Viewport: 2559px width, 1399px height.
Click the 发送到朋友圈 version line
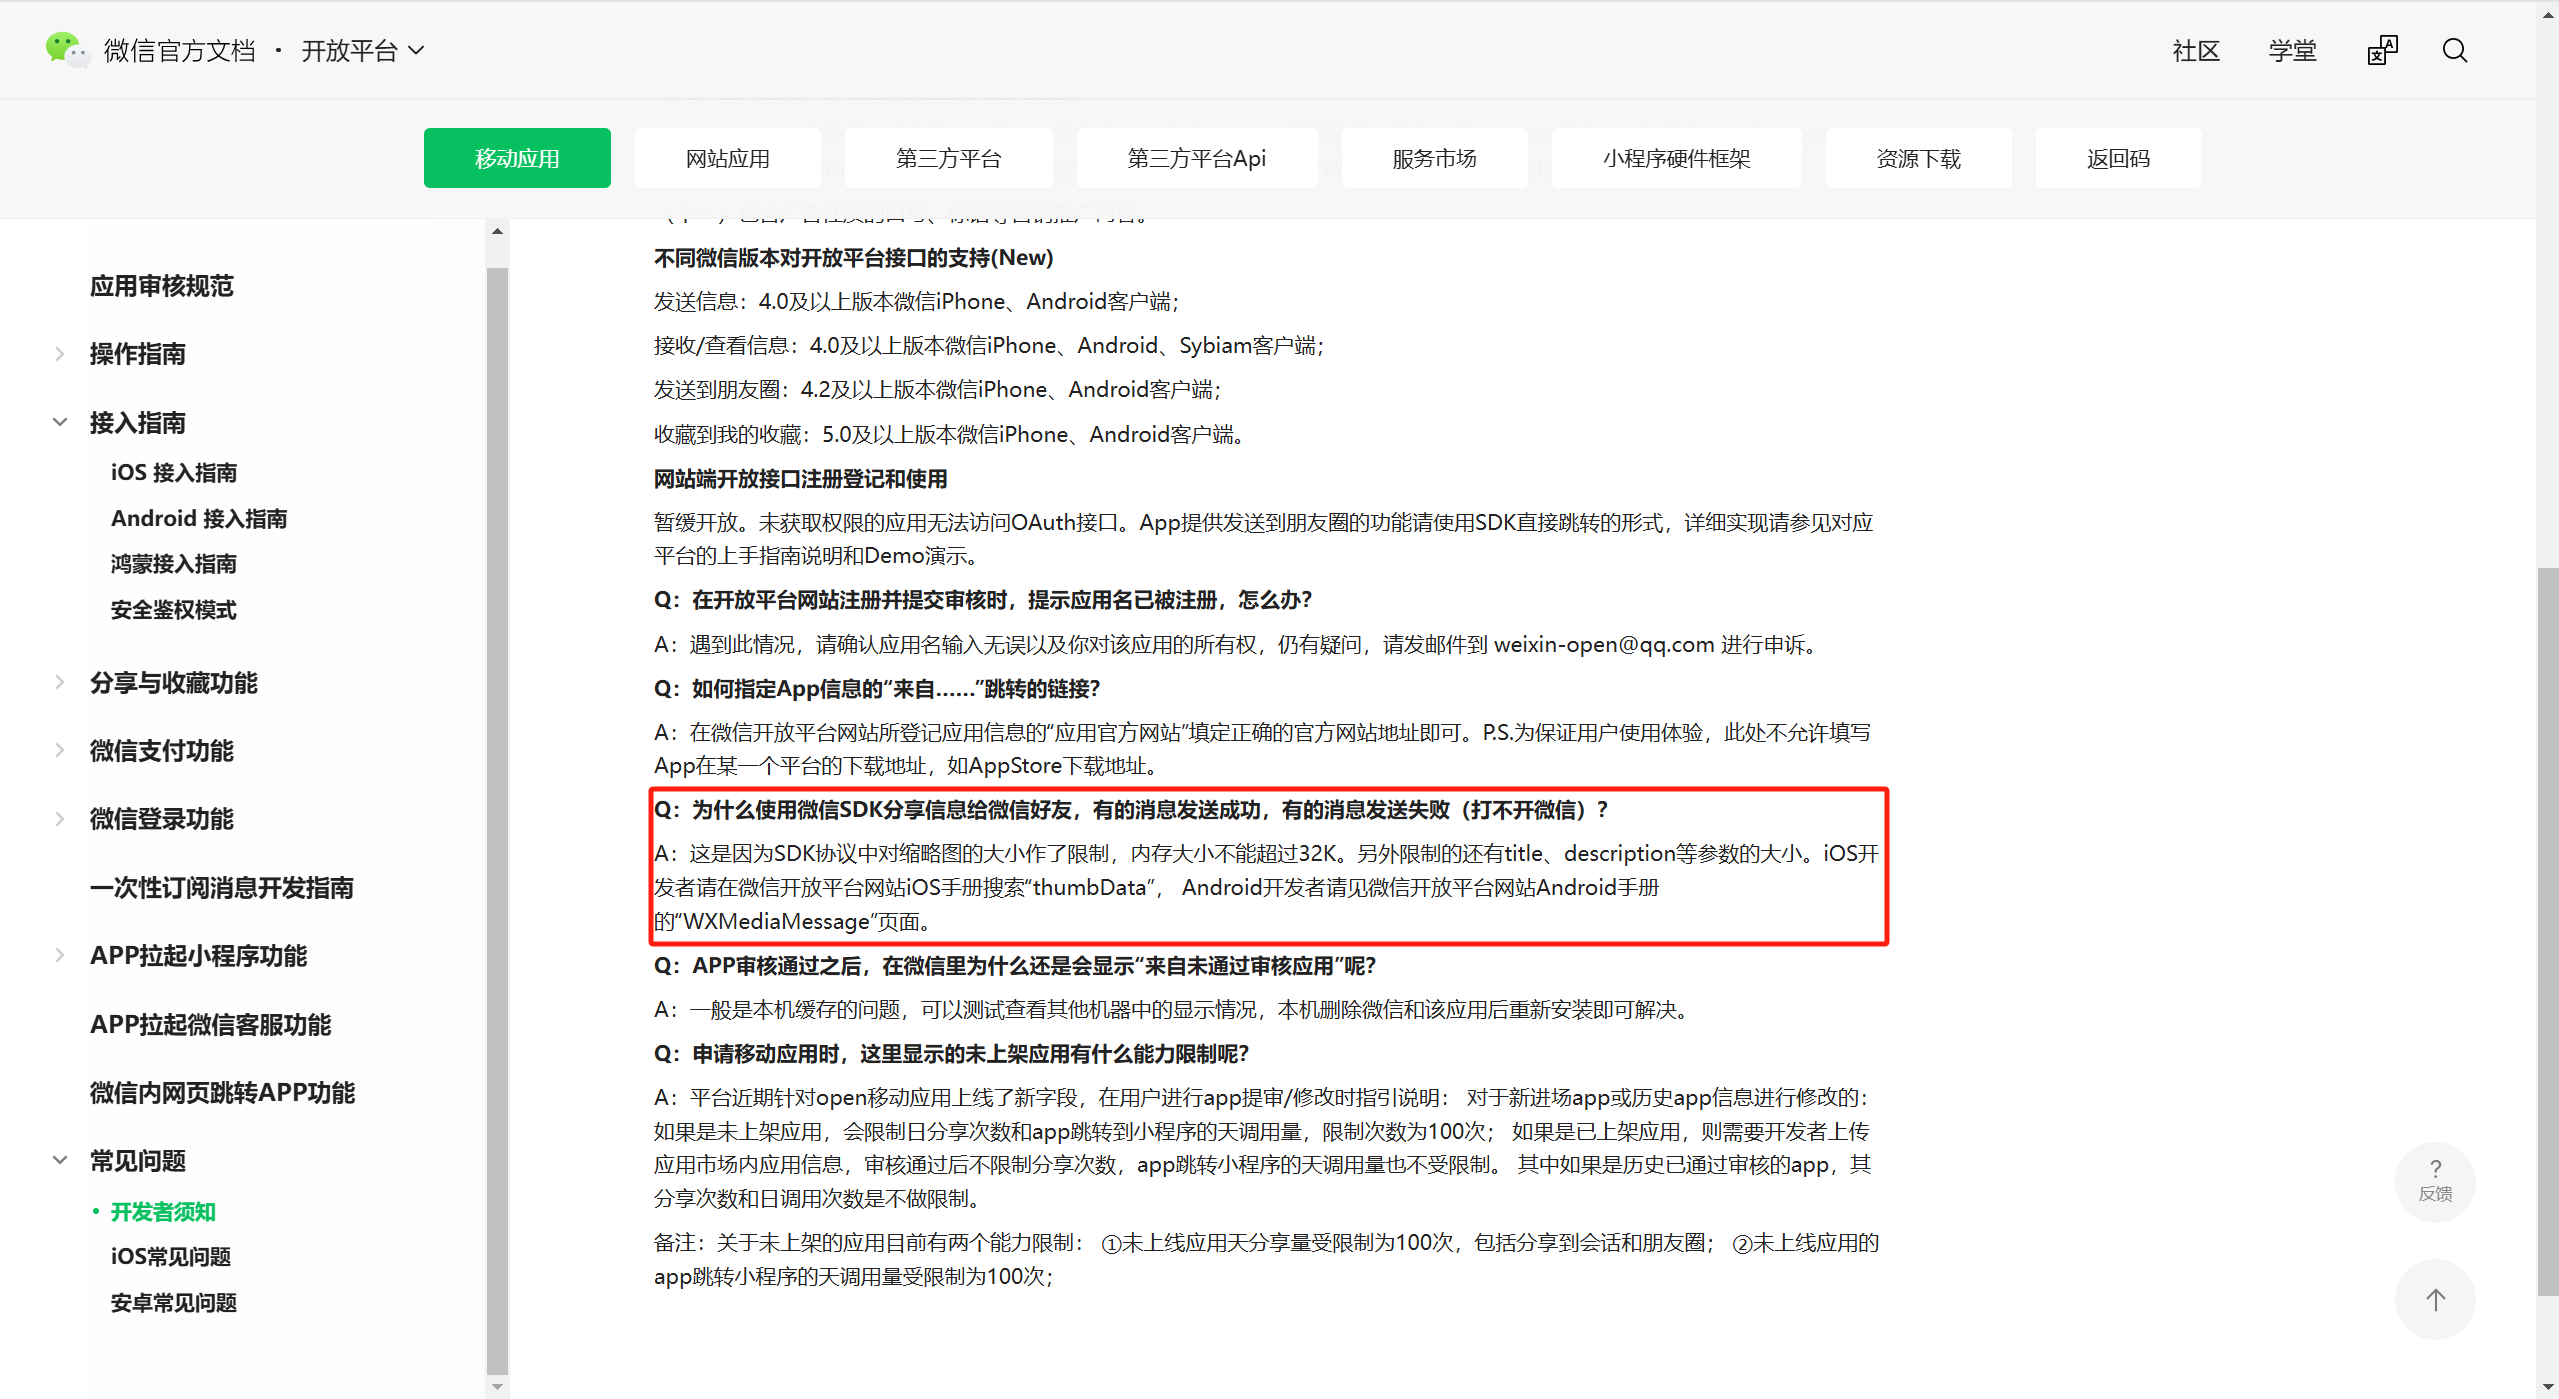937,389
